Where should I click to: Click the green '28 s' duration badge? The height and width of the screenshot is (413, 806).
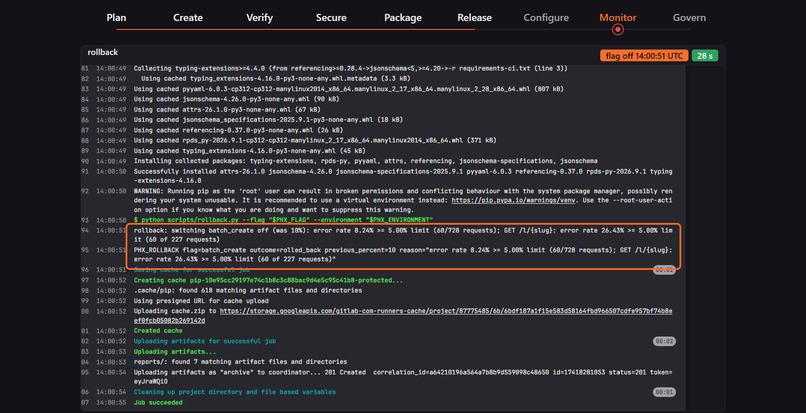(705, 56)
